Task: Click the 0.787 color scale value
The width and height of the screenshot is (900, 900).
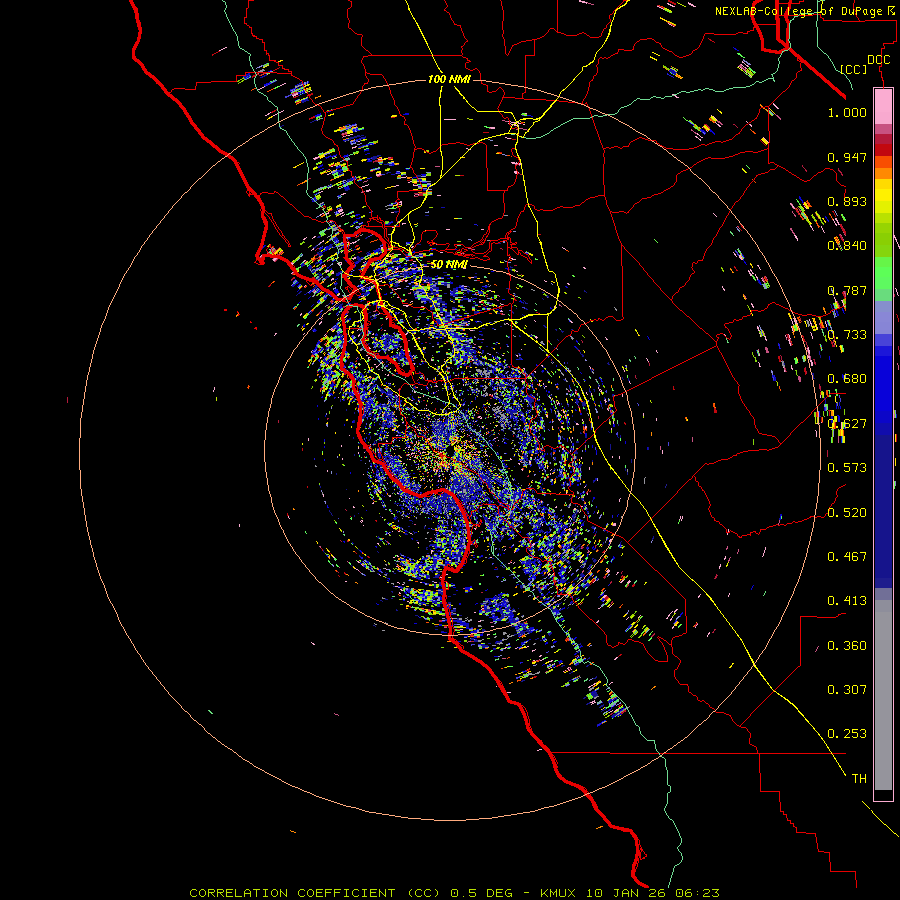Action: tap(847, 290)
